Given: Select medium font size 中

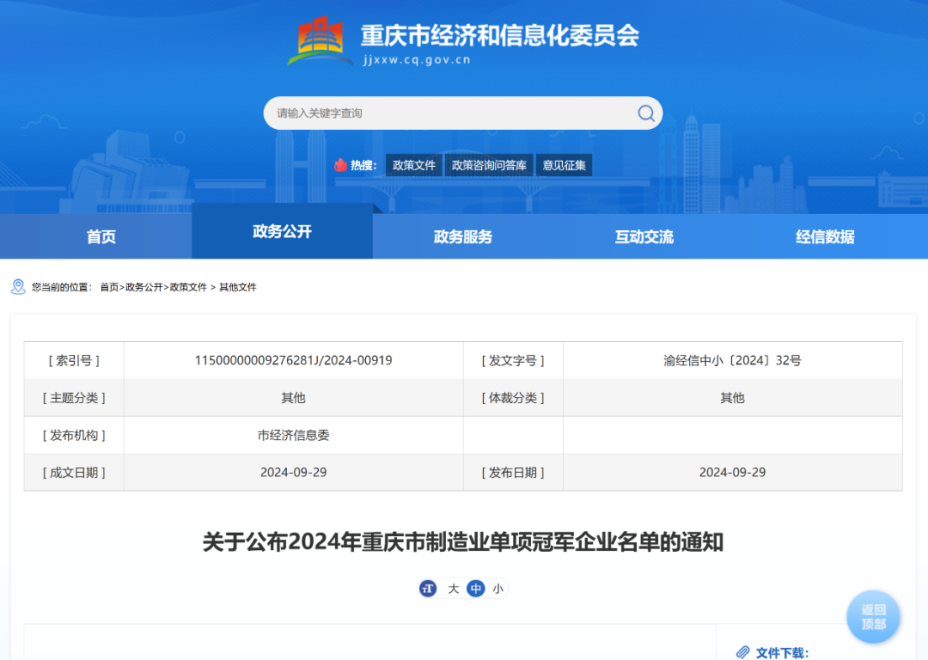Looking at the screenshot, I should (476, 588).
